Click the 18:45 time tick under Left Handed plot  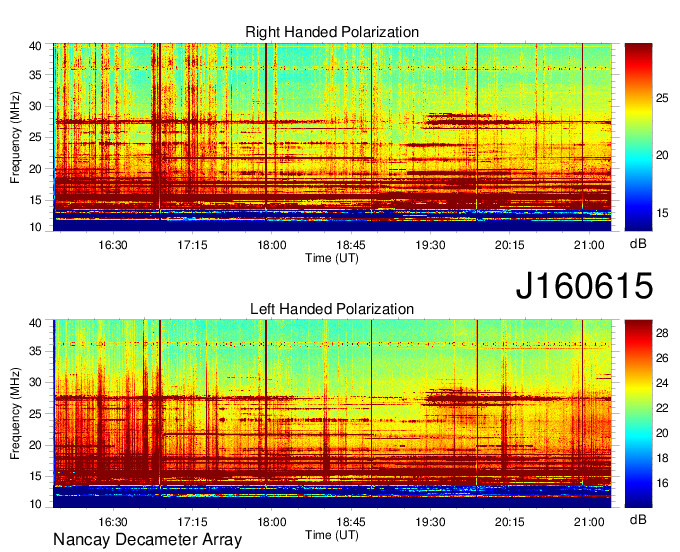point(351,522)
